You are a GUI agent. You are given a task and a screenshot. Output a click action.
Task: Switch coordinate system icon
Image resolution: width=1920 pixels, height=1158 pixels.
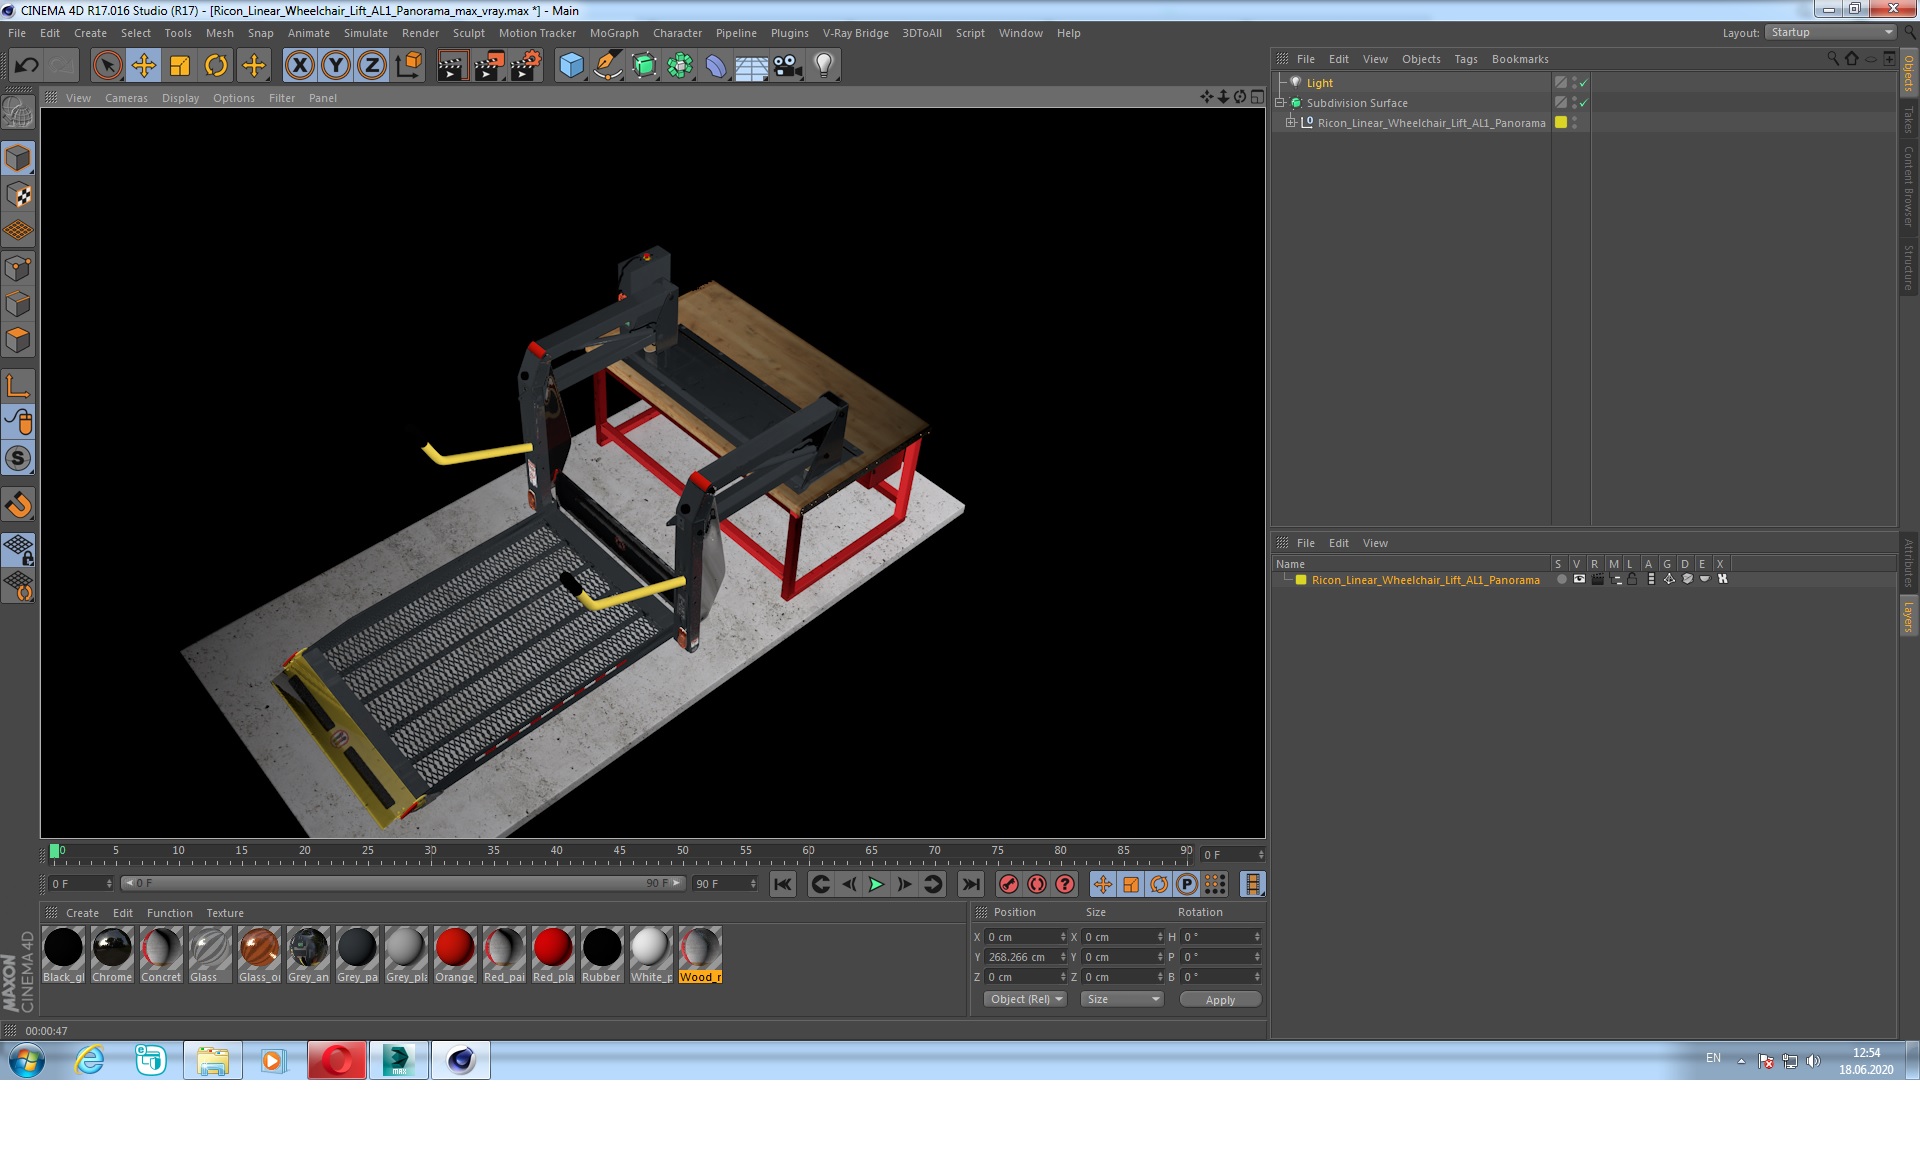pyautogui.click(x=409, y=66)
